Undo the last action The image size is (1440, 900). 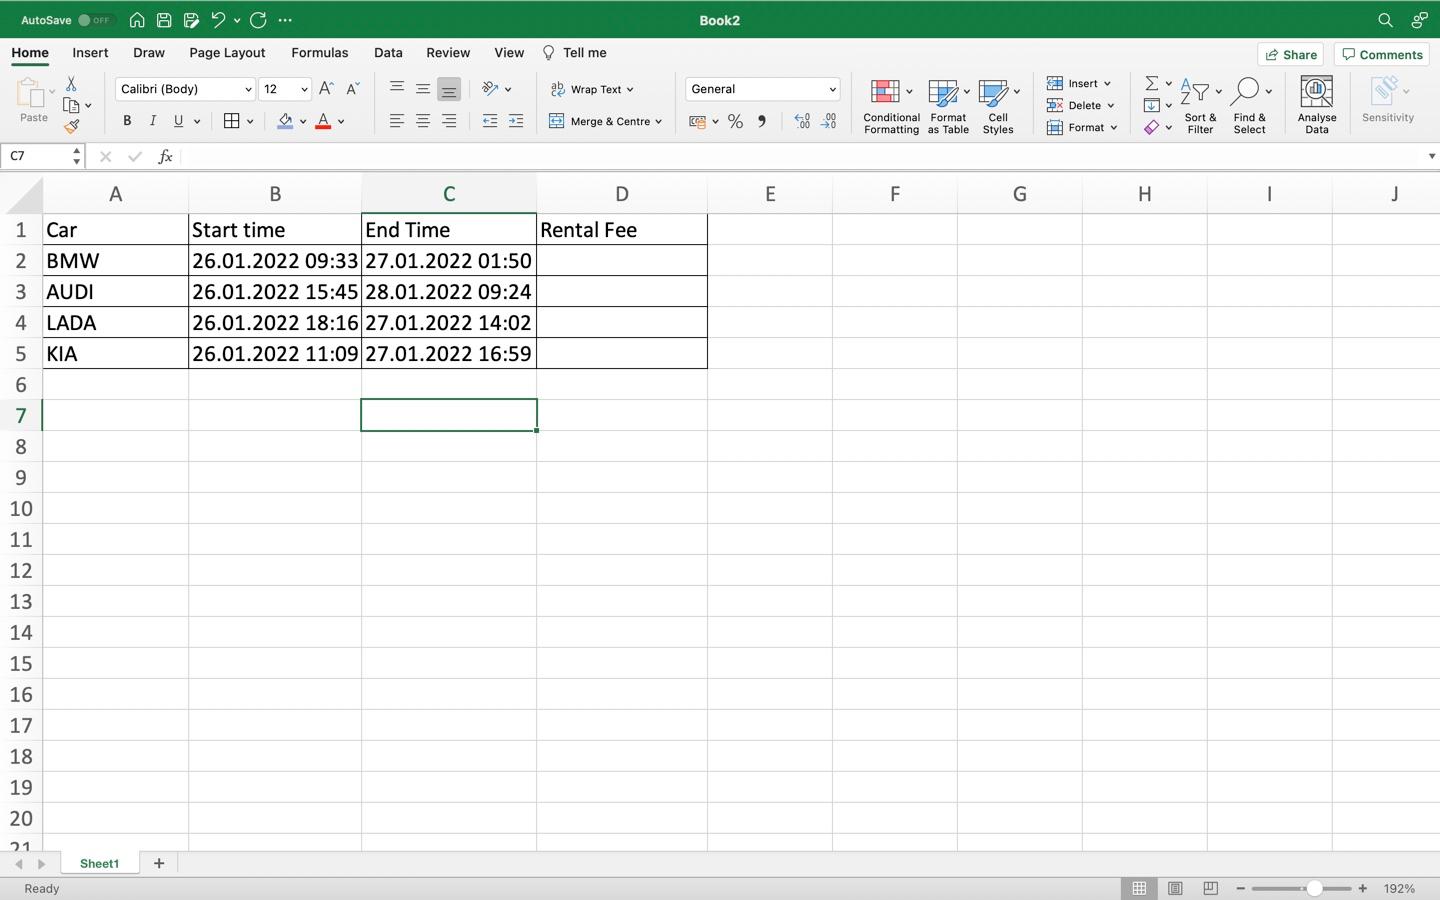click(x=218, y=20)
